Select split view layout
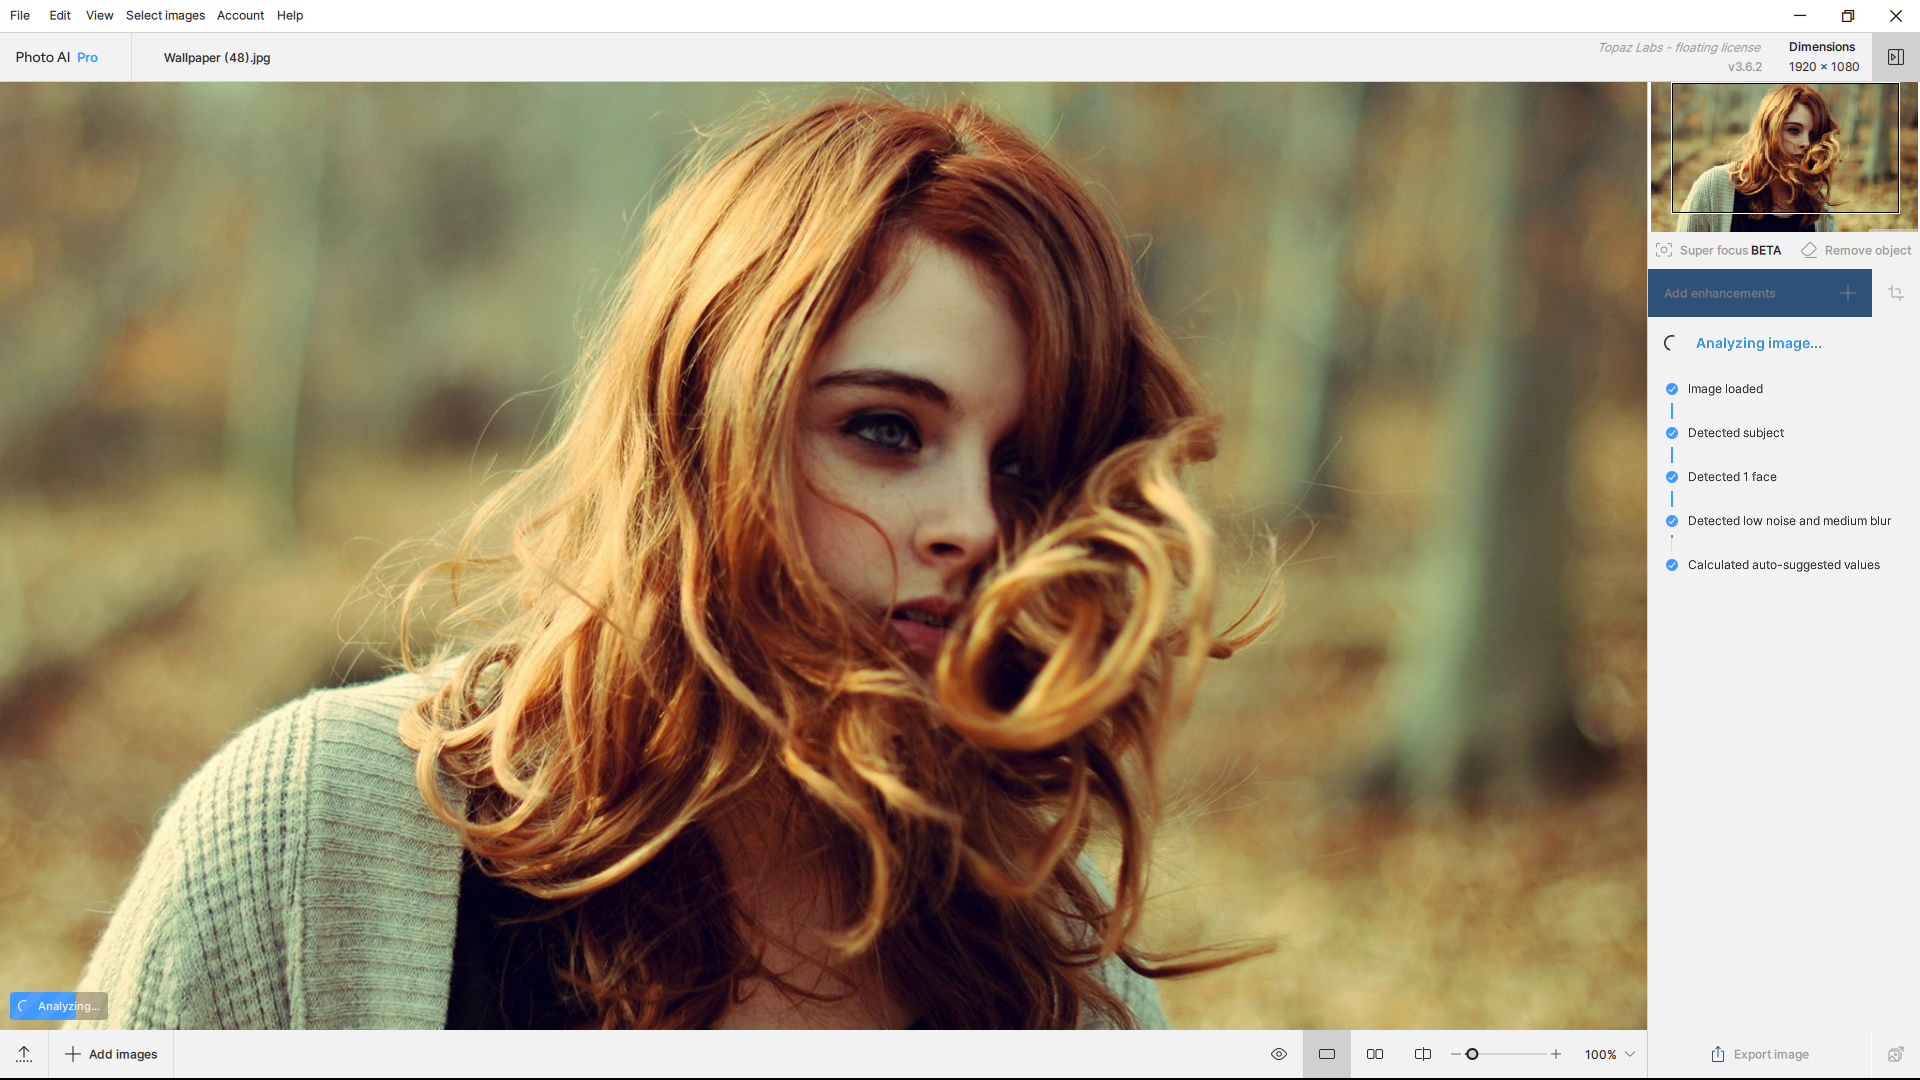This screenshot has width=1920, height=1080. point(1423,1054)
